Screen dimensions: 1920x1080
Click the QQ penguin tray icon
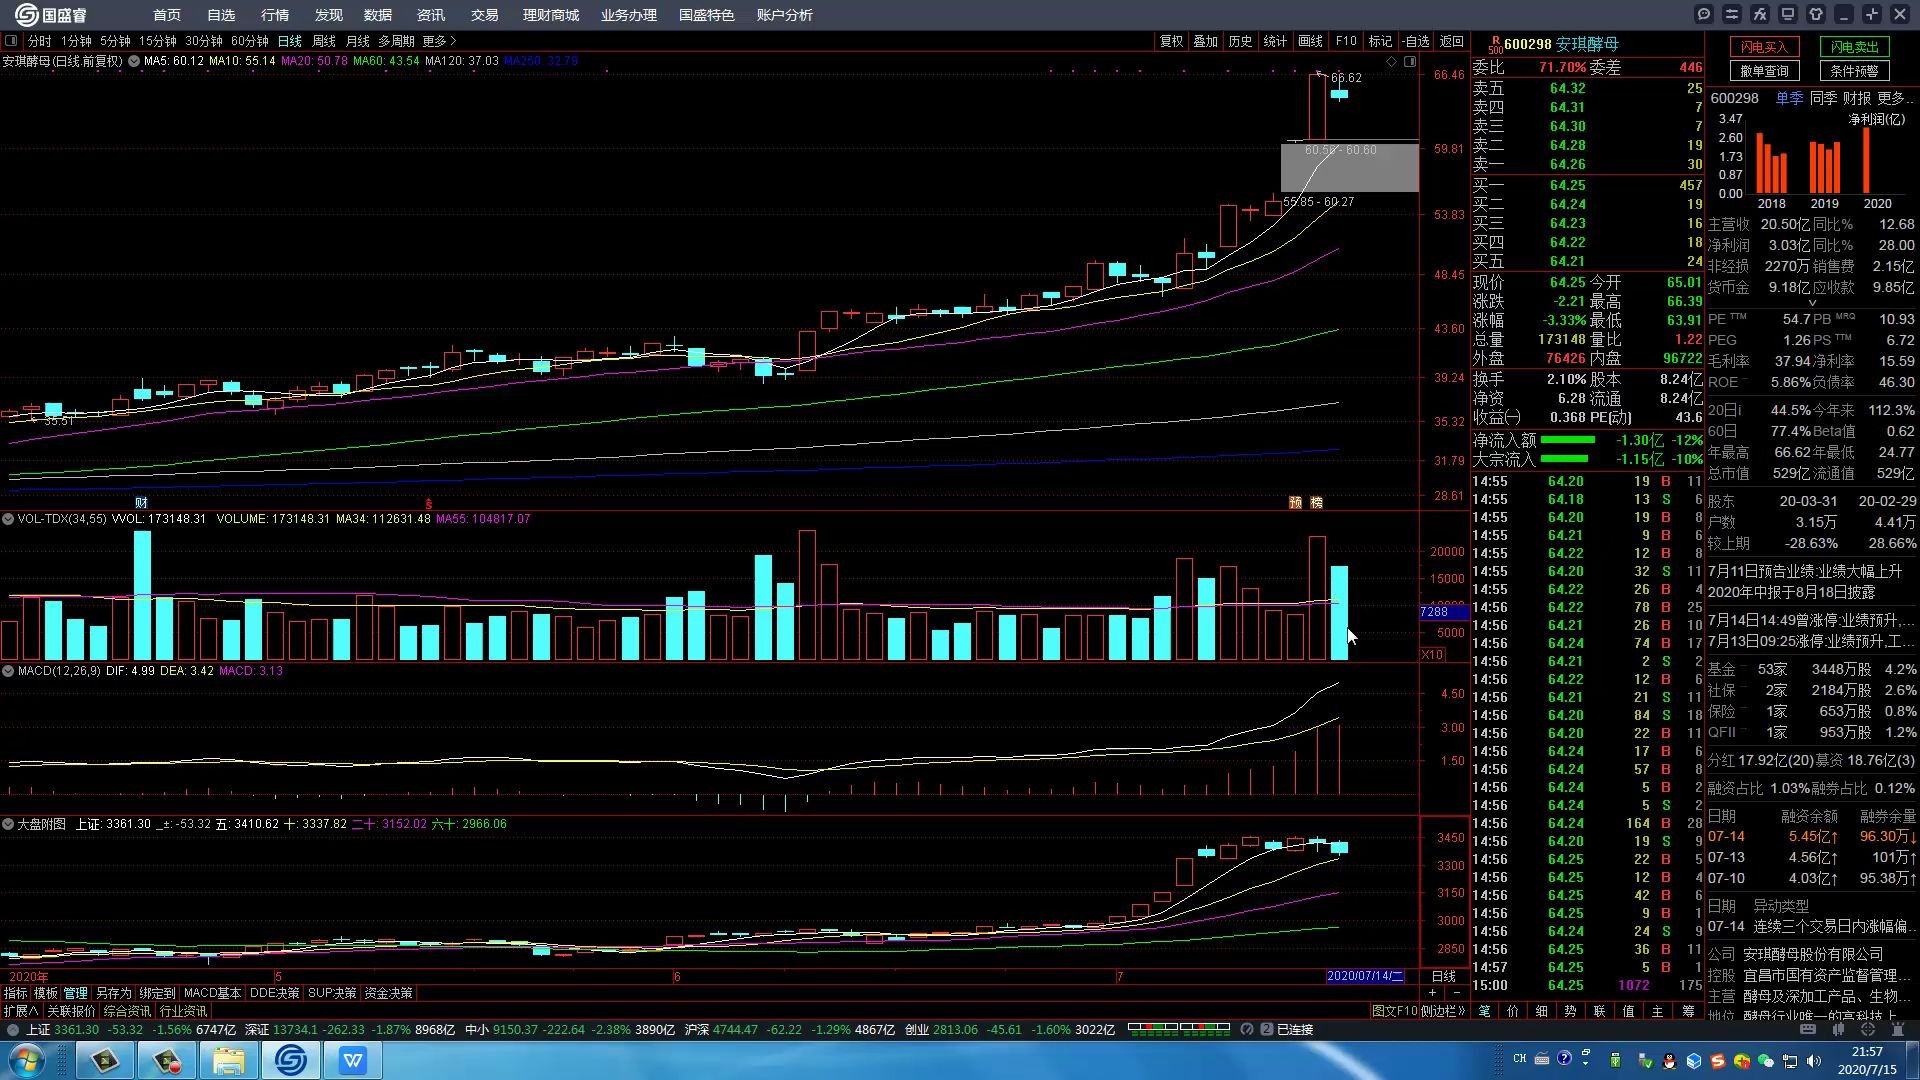pyautogui.click(x=1669, y=1060)
